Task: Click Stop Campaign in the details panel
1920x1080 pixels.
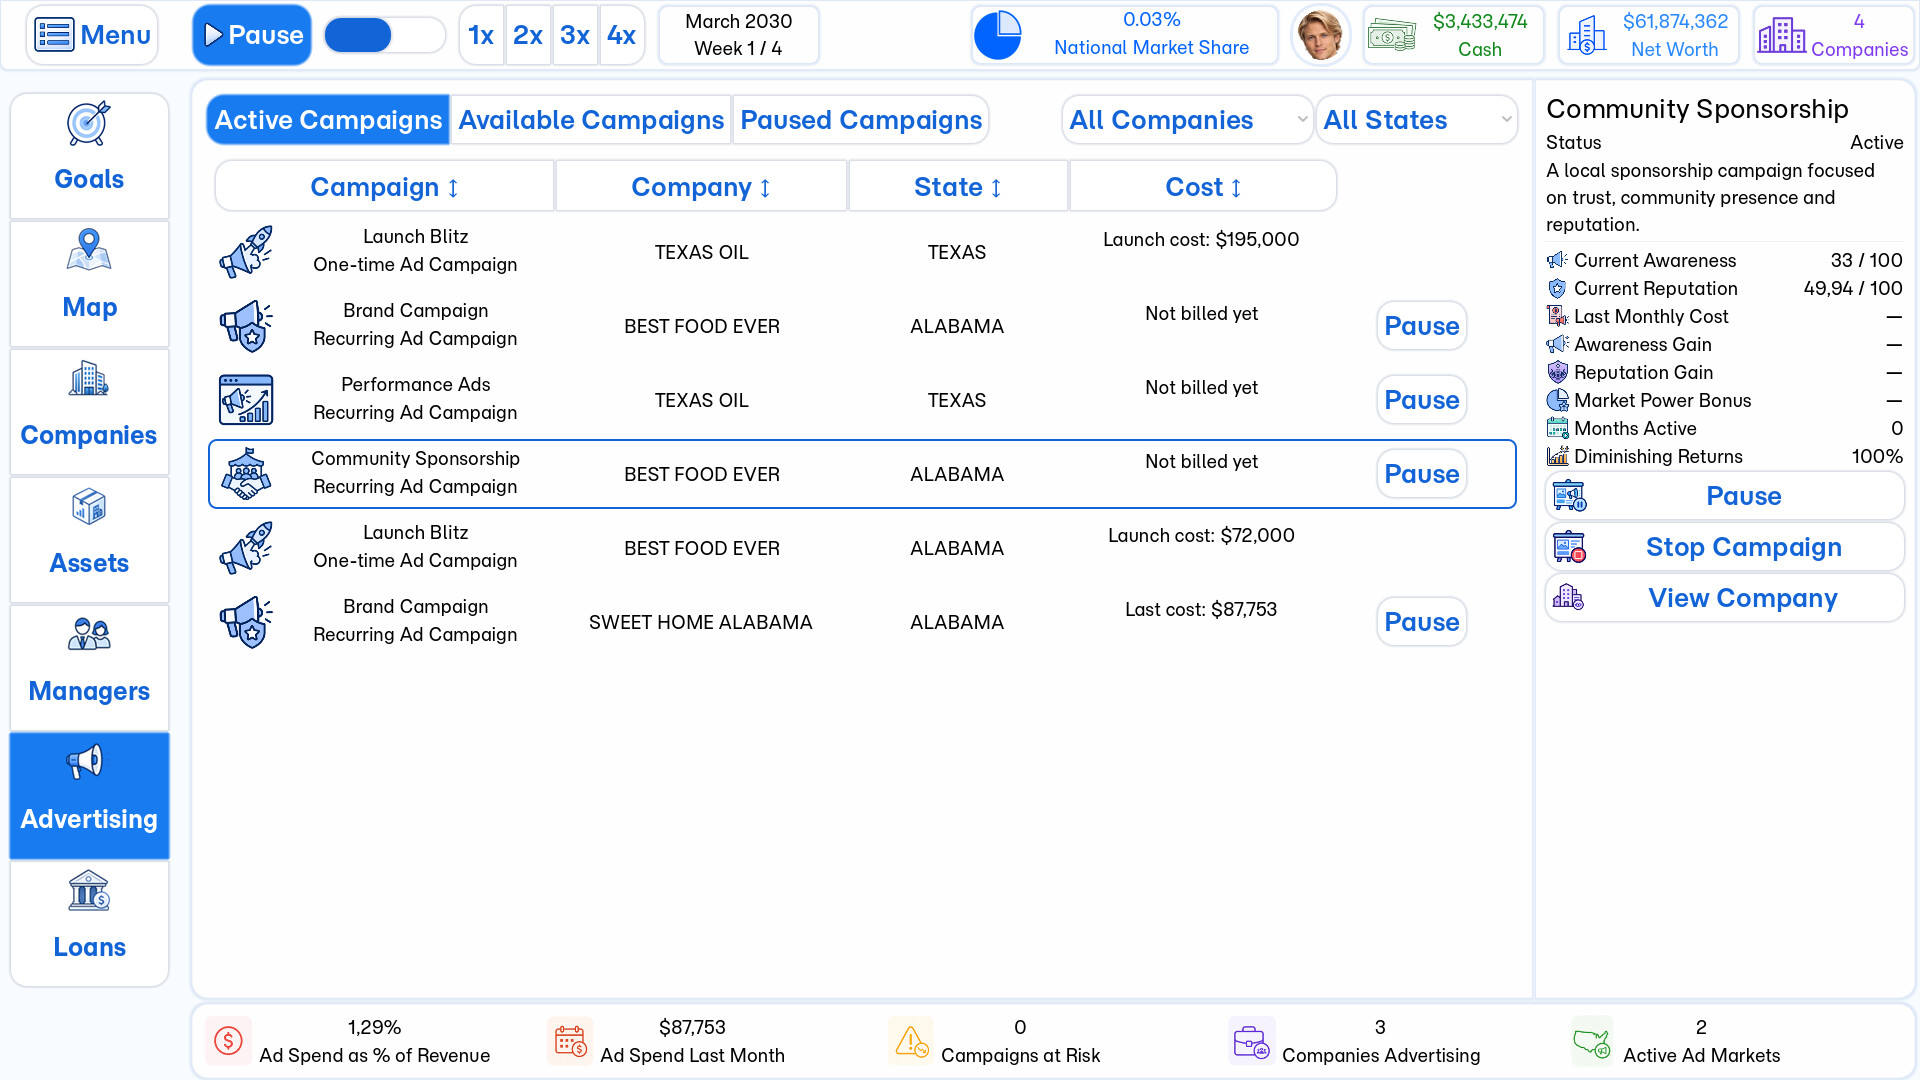Action: (x=1724, y=547)
